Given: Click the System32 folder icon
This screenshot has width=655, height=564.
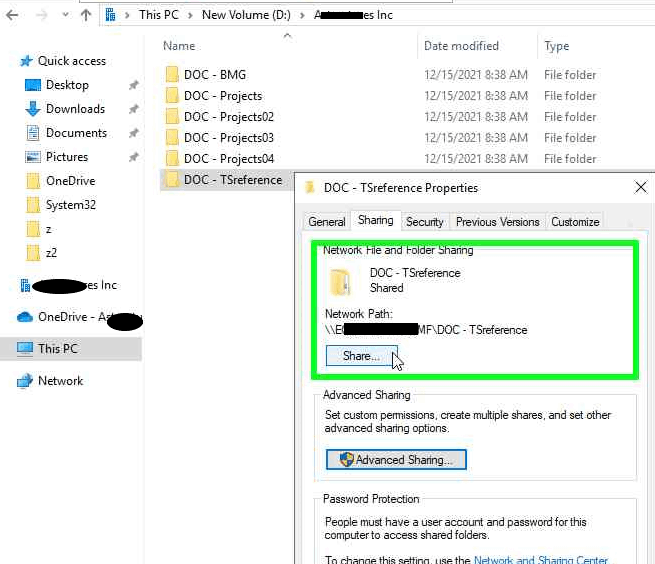Looking at the screenshot, I should [x=33, y=205].
